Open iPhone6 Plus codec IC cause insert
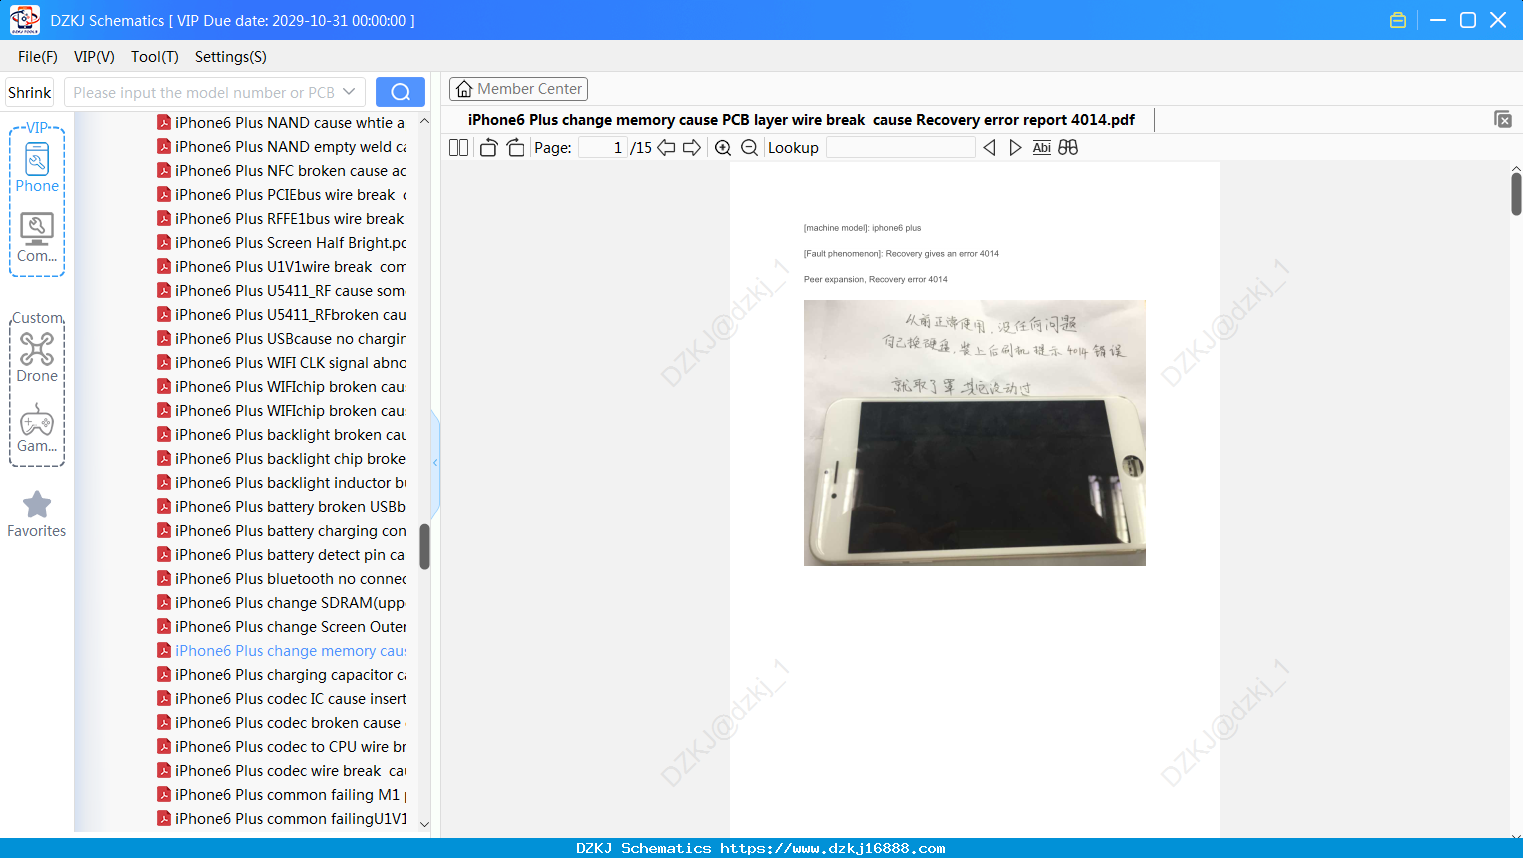The image size is (1523, 858). (281, 699)
